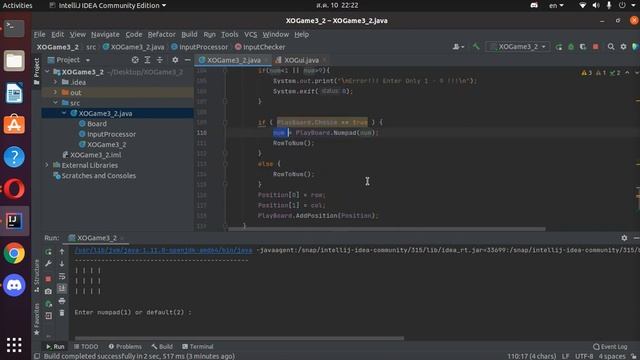640x360 pixels.
Task: Toggle soft-wrap in Run console
Action: tap(62, 276)
